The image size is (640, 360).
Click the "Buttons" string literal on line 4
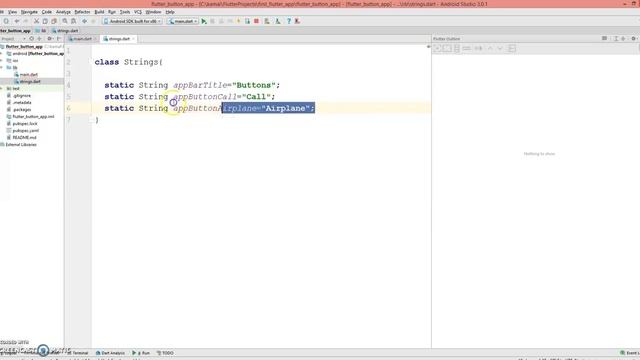[253, 85]
